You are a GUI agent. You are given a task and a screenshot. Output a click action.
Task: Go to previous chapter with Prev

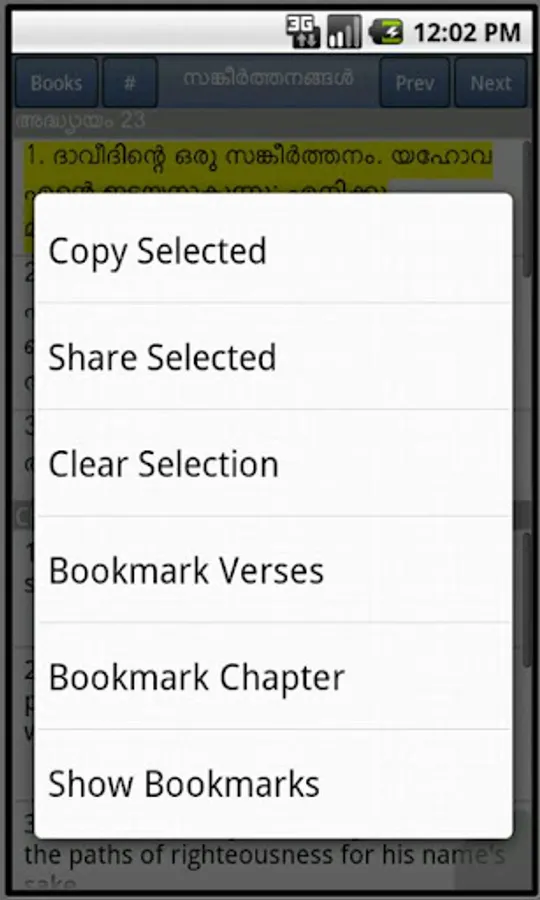click(414, 83)
